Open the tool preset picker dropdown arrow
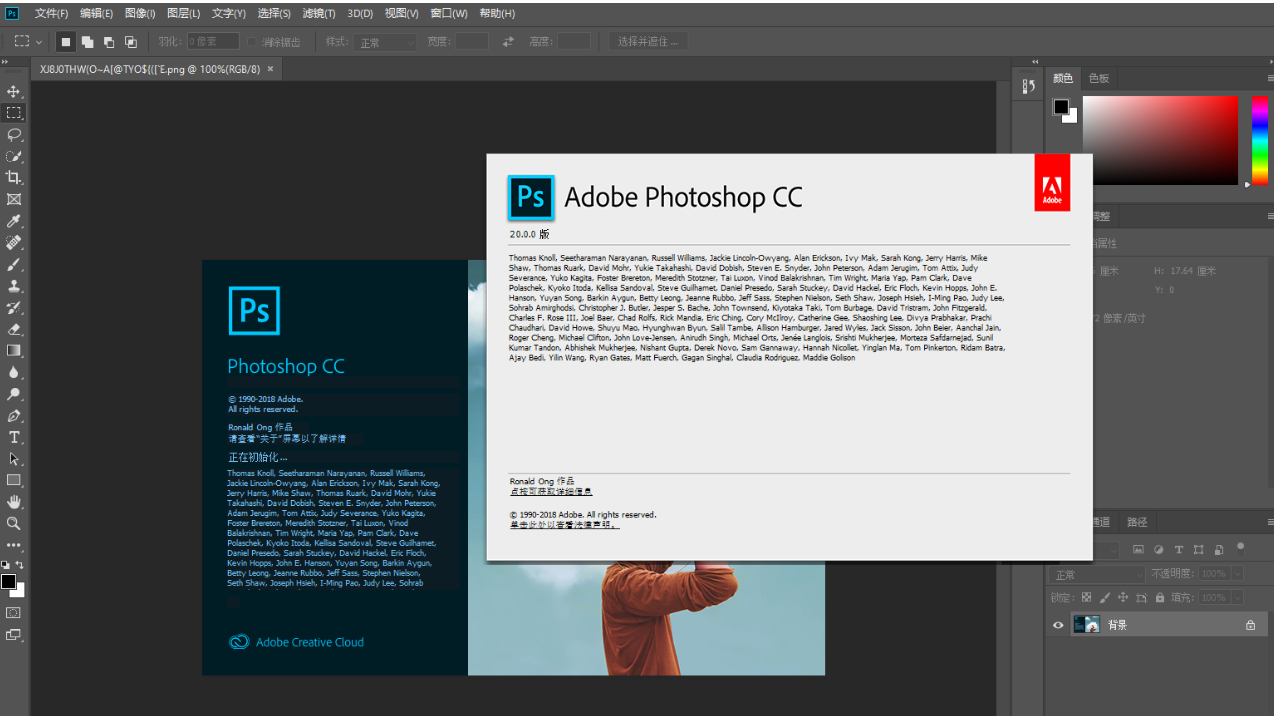This screenshot has width=1274, height=716. click(x=39, y=42)
